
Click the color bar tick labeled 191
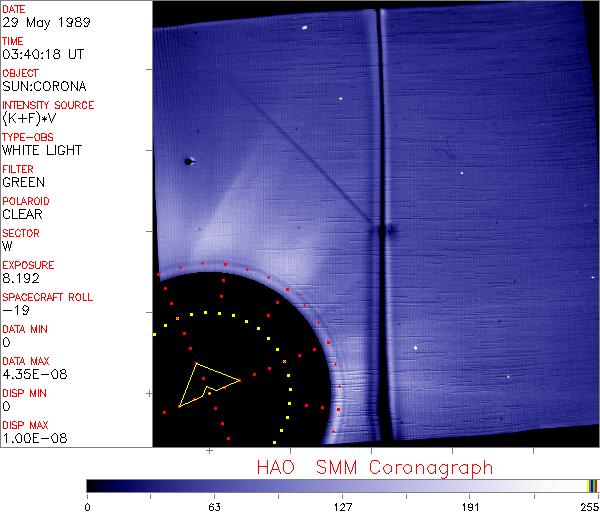pyautogui.click(x=470, y=506)
